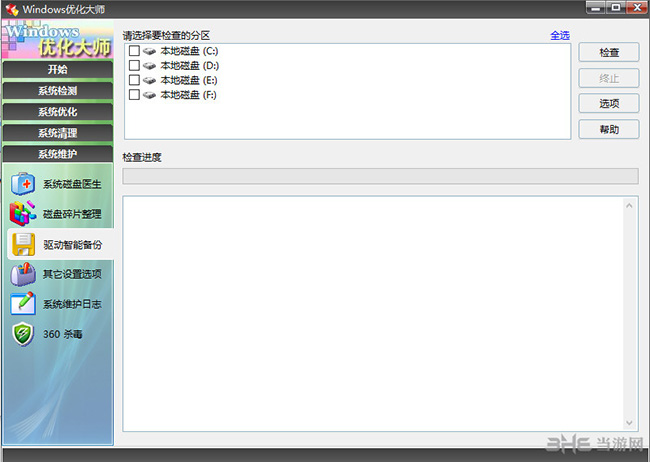Click the disabled 终止 button
Image resolution: width=650 pixels, height=462 pixels.
pos(609,78)
